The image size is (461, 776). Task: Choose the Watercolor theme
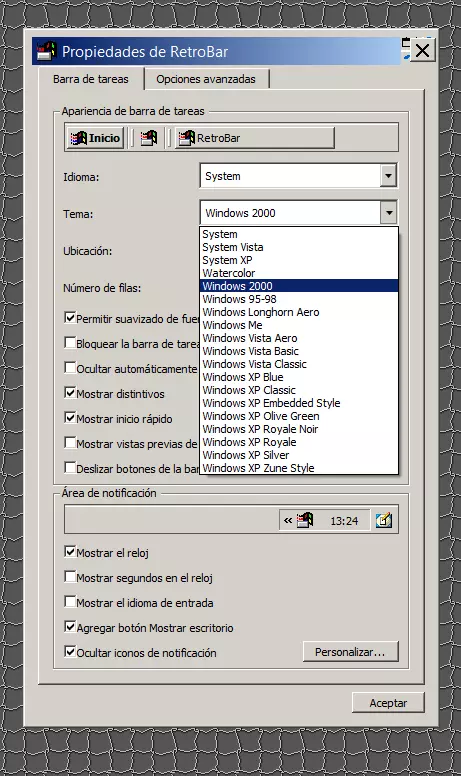pos(299,273)
